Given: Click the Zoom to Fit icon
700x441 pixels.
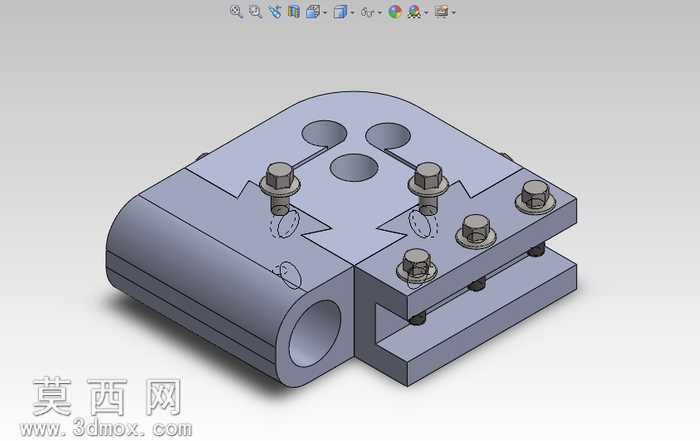Looking at the screenshot, I should pos(236,12).
